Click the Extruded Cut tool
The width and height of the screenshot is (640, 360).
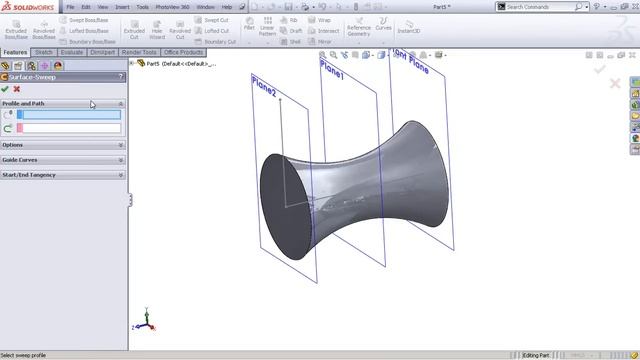(134, 30)
